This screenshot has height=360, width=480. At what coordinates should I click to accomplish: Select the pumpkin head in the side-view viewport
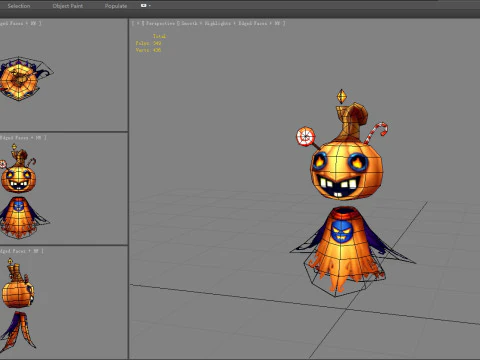coord(18,294)
